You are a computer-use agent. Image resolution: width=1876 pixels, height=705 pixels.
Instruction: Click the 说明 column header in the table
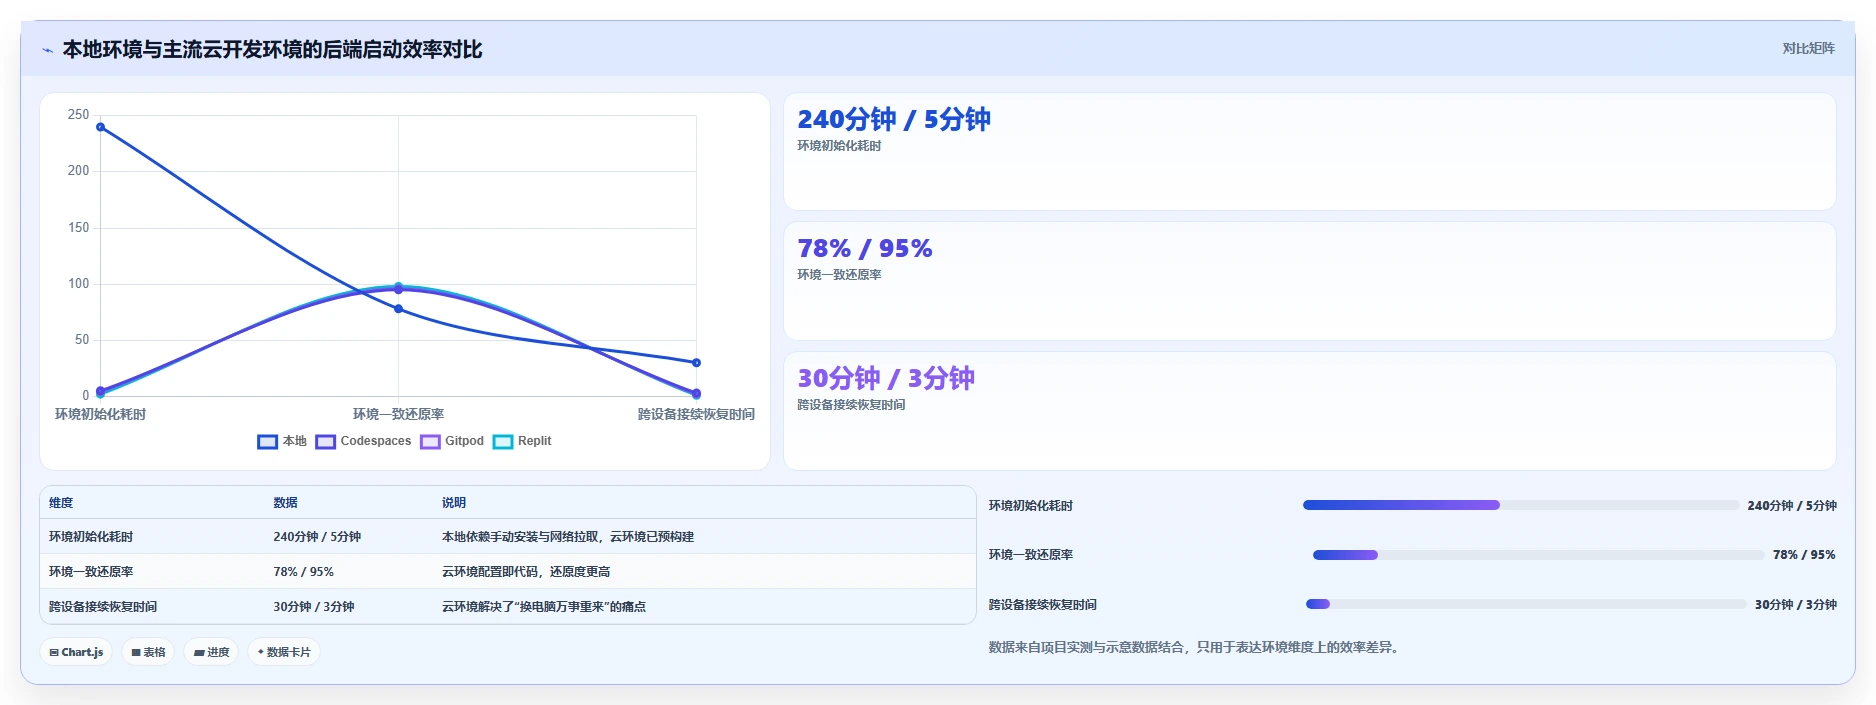[454, 503]
